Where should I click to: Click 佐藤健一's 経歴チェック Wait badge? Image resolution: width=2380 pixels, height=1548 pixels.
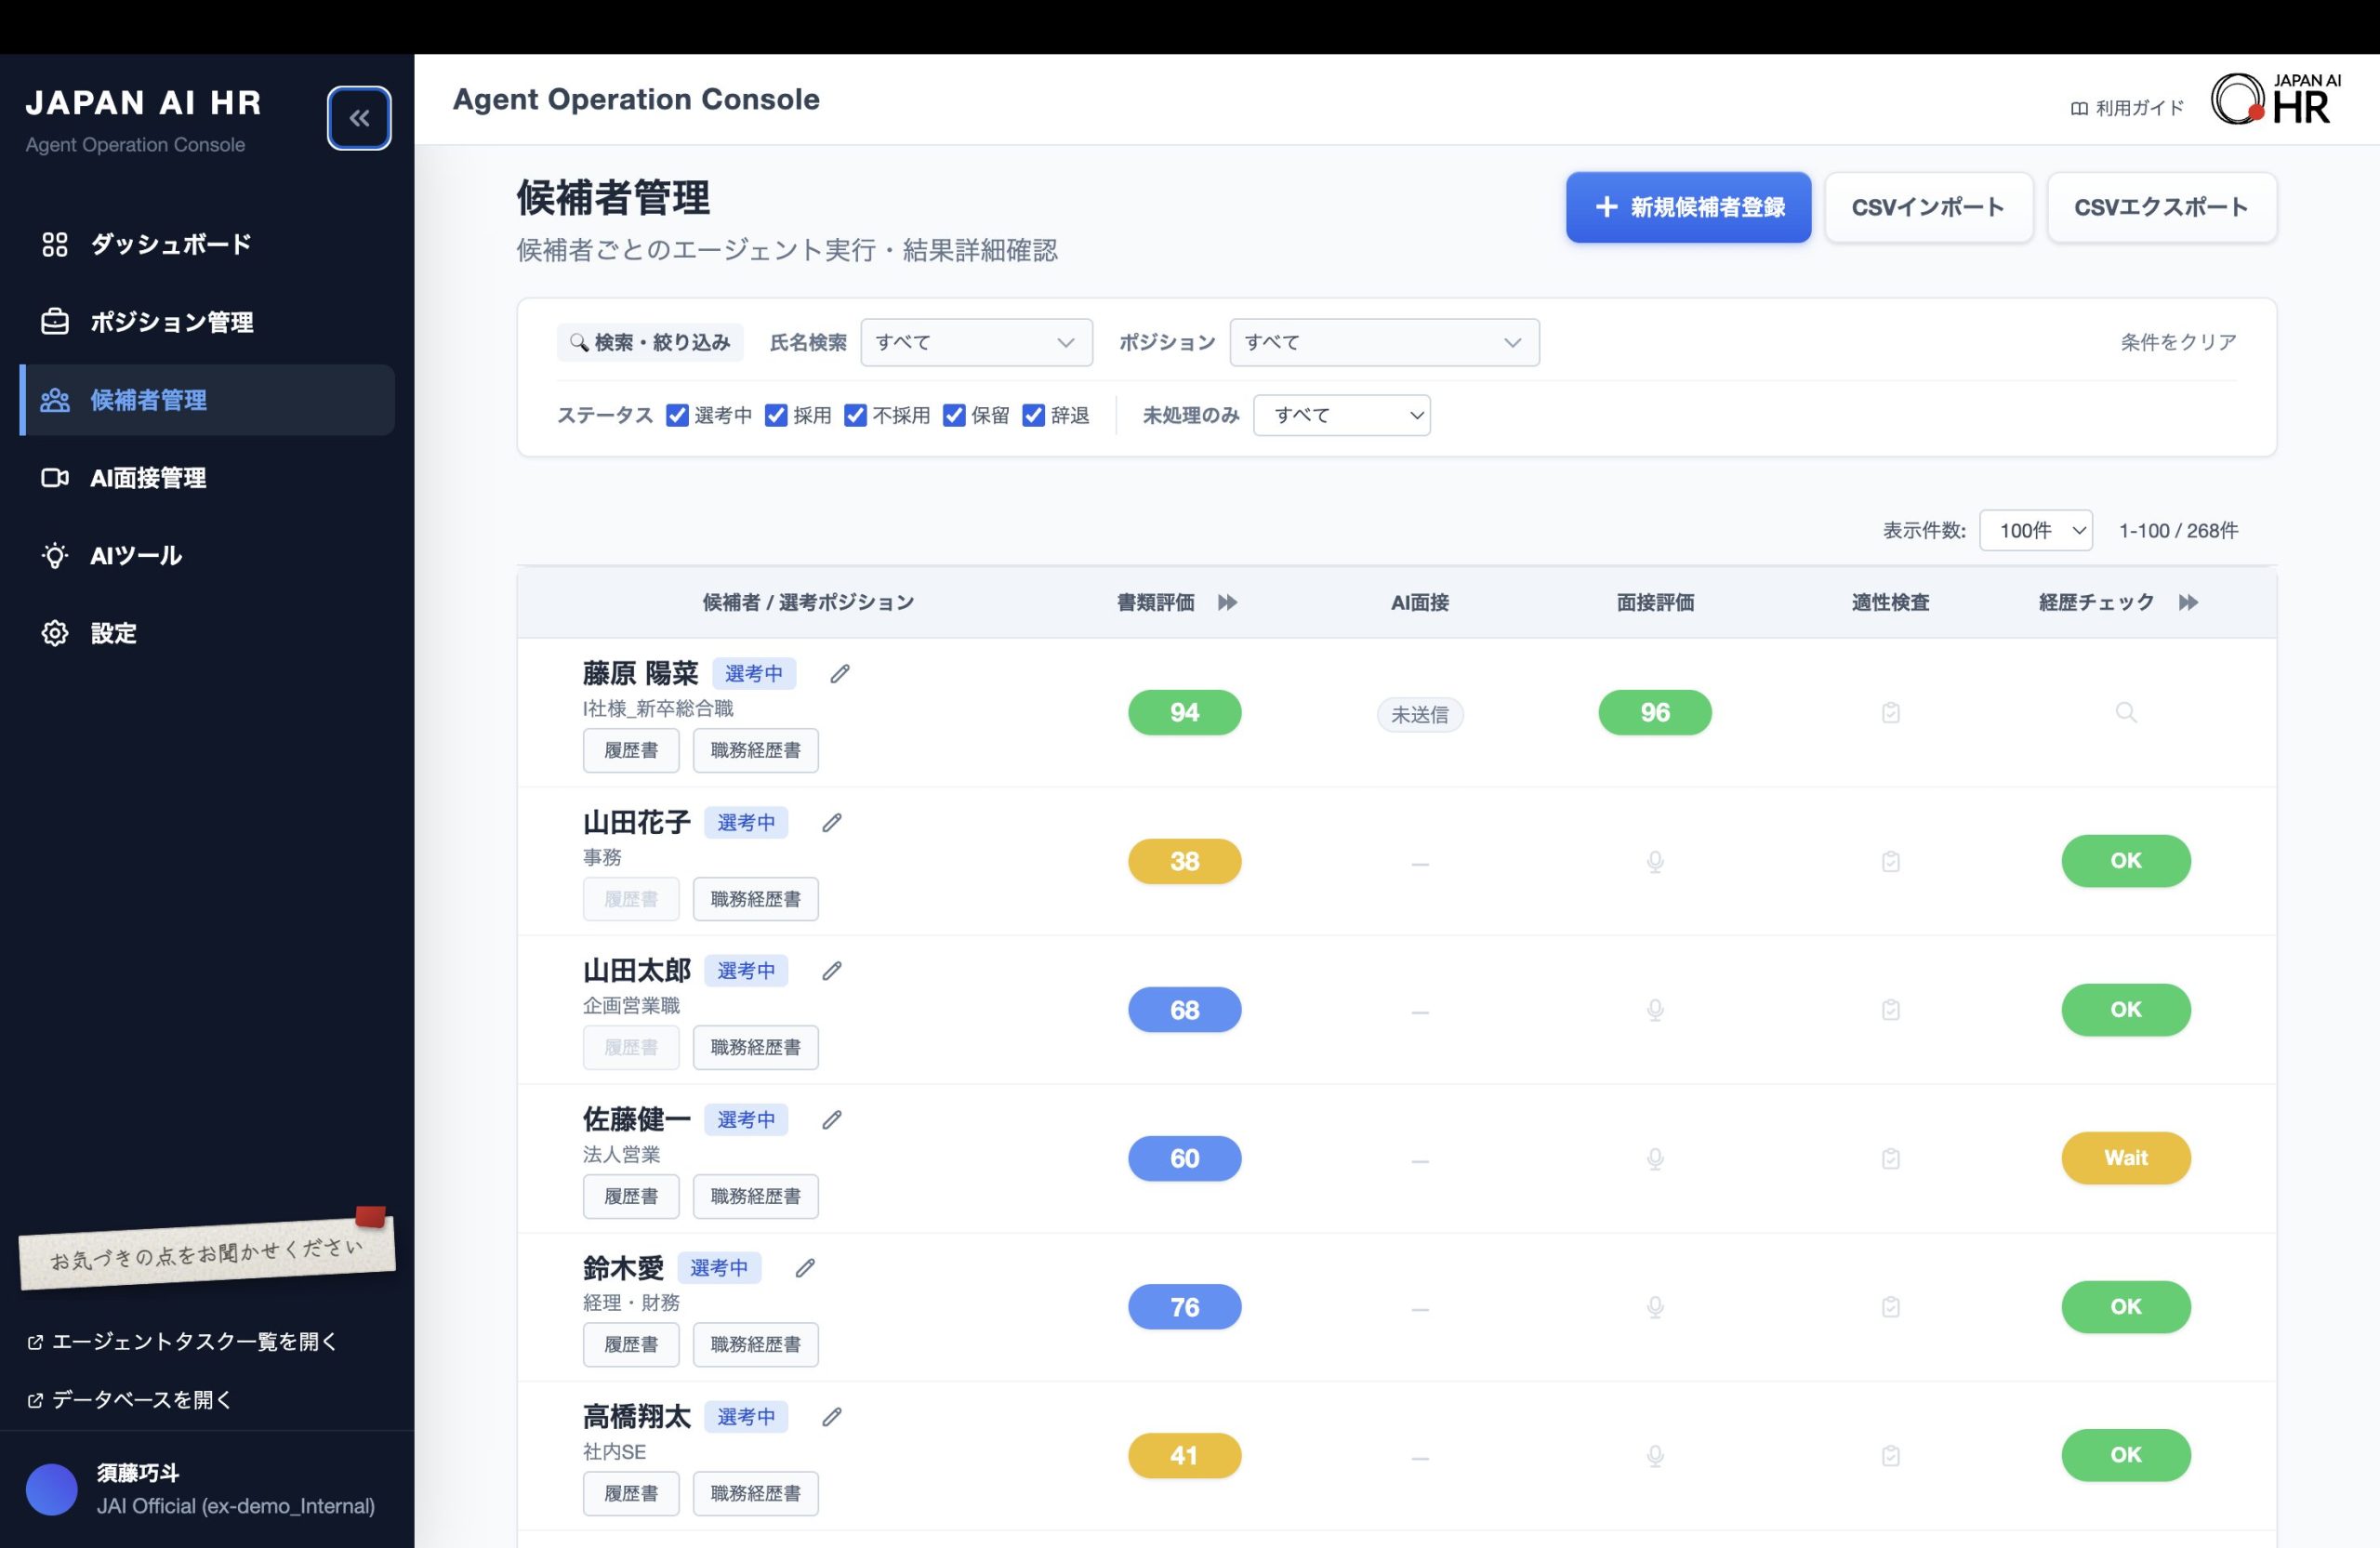pyautogui.click(x=2126, y=1158)
